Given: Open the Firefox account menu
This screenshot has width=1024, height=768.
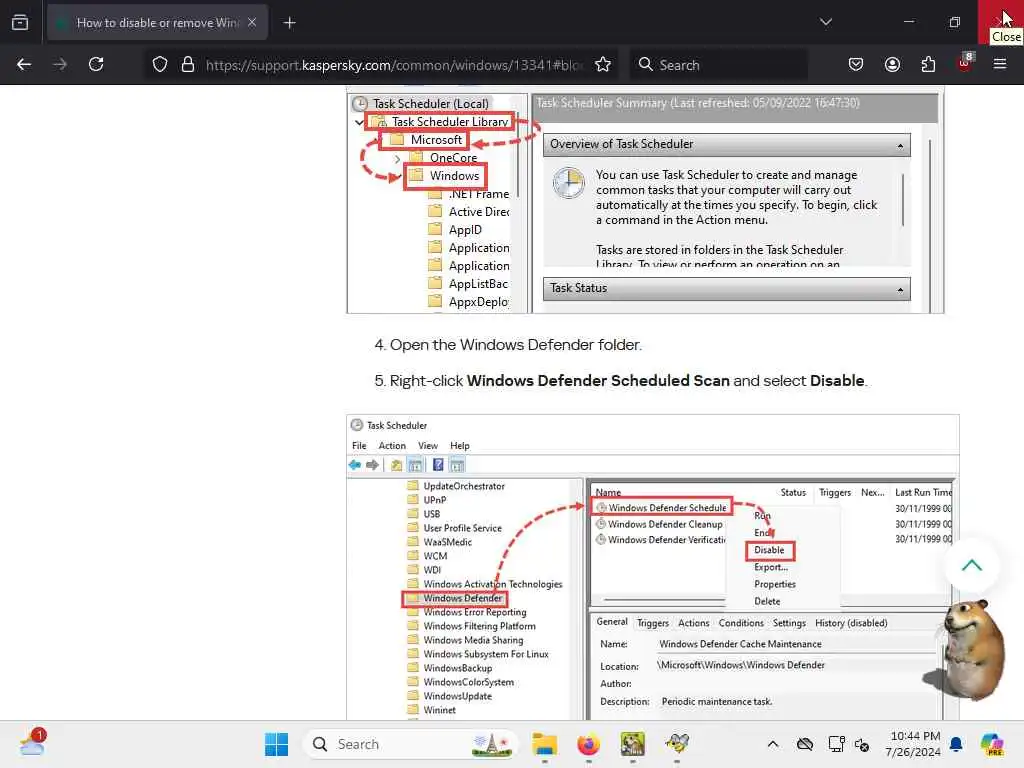Looking at the screenshot, I should click(892, 64).
